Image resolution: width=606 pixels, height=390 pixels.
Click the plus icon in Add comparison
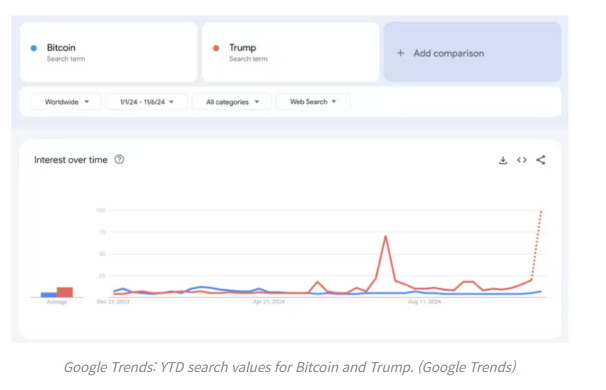pos(400,53)
